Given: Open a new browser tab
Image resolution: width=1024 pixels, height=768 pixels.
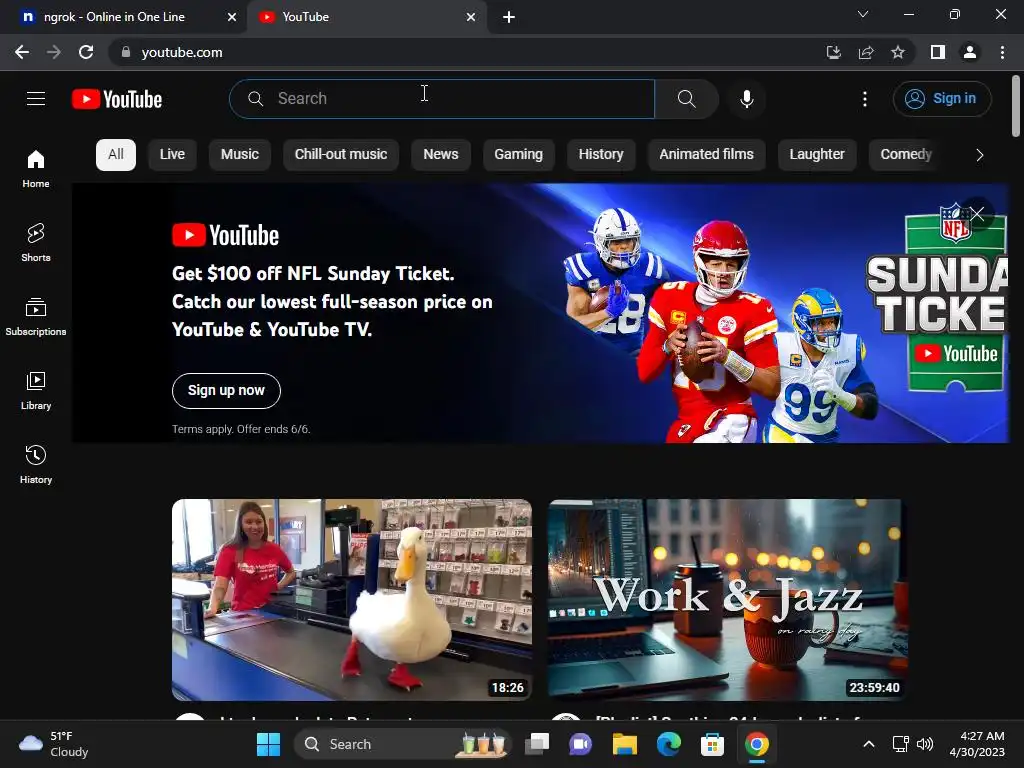Looking at the screenshot, I should click(x=509, y=17).
